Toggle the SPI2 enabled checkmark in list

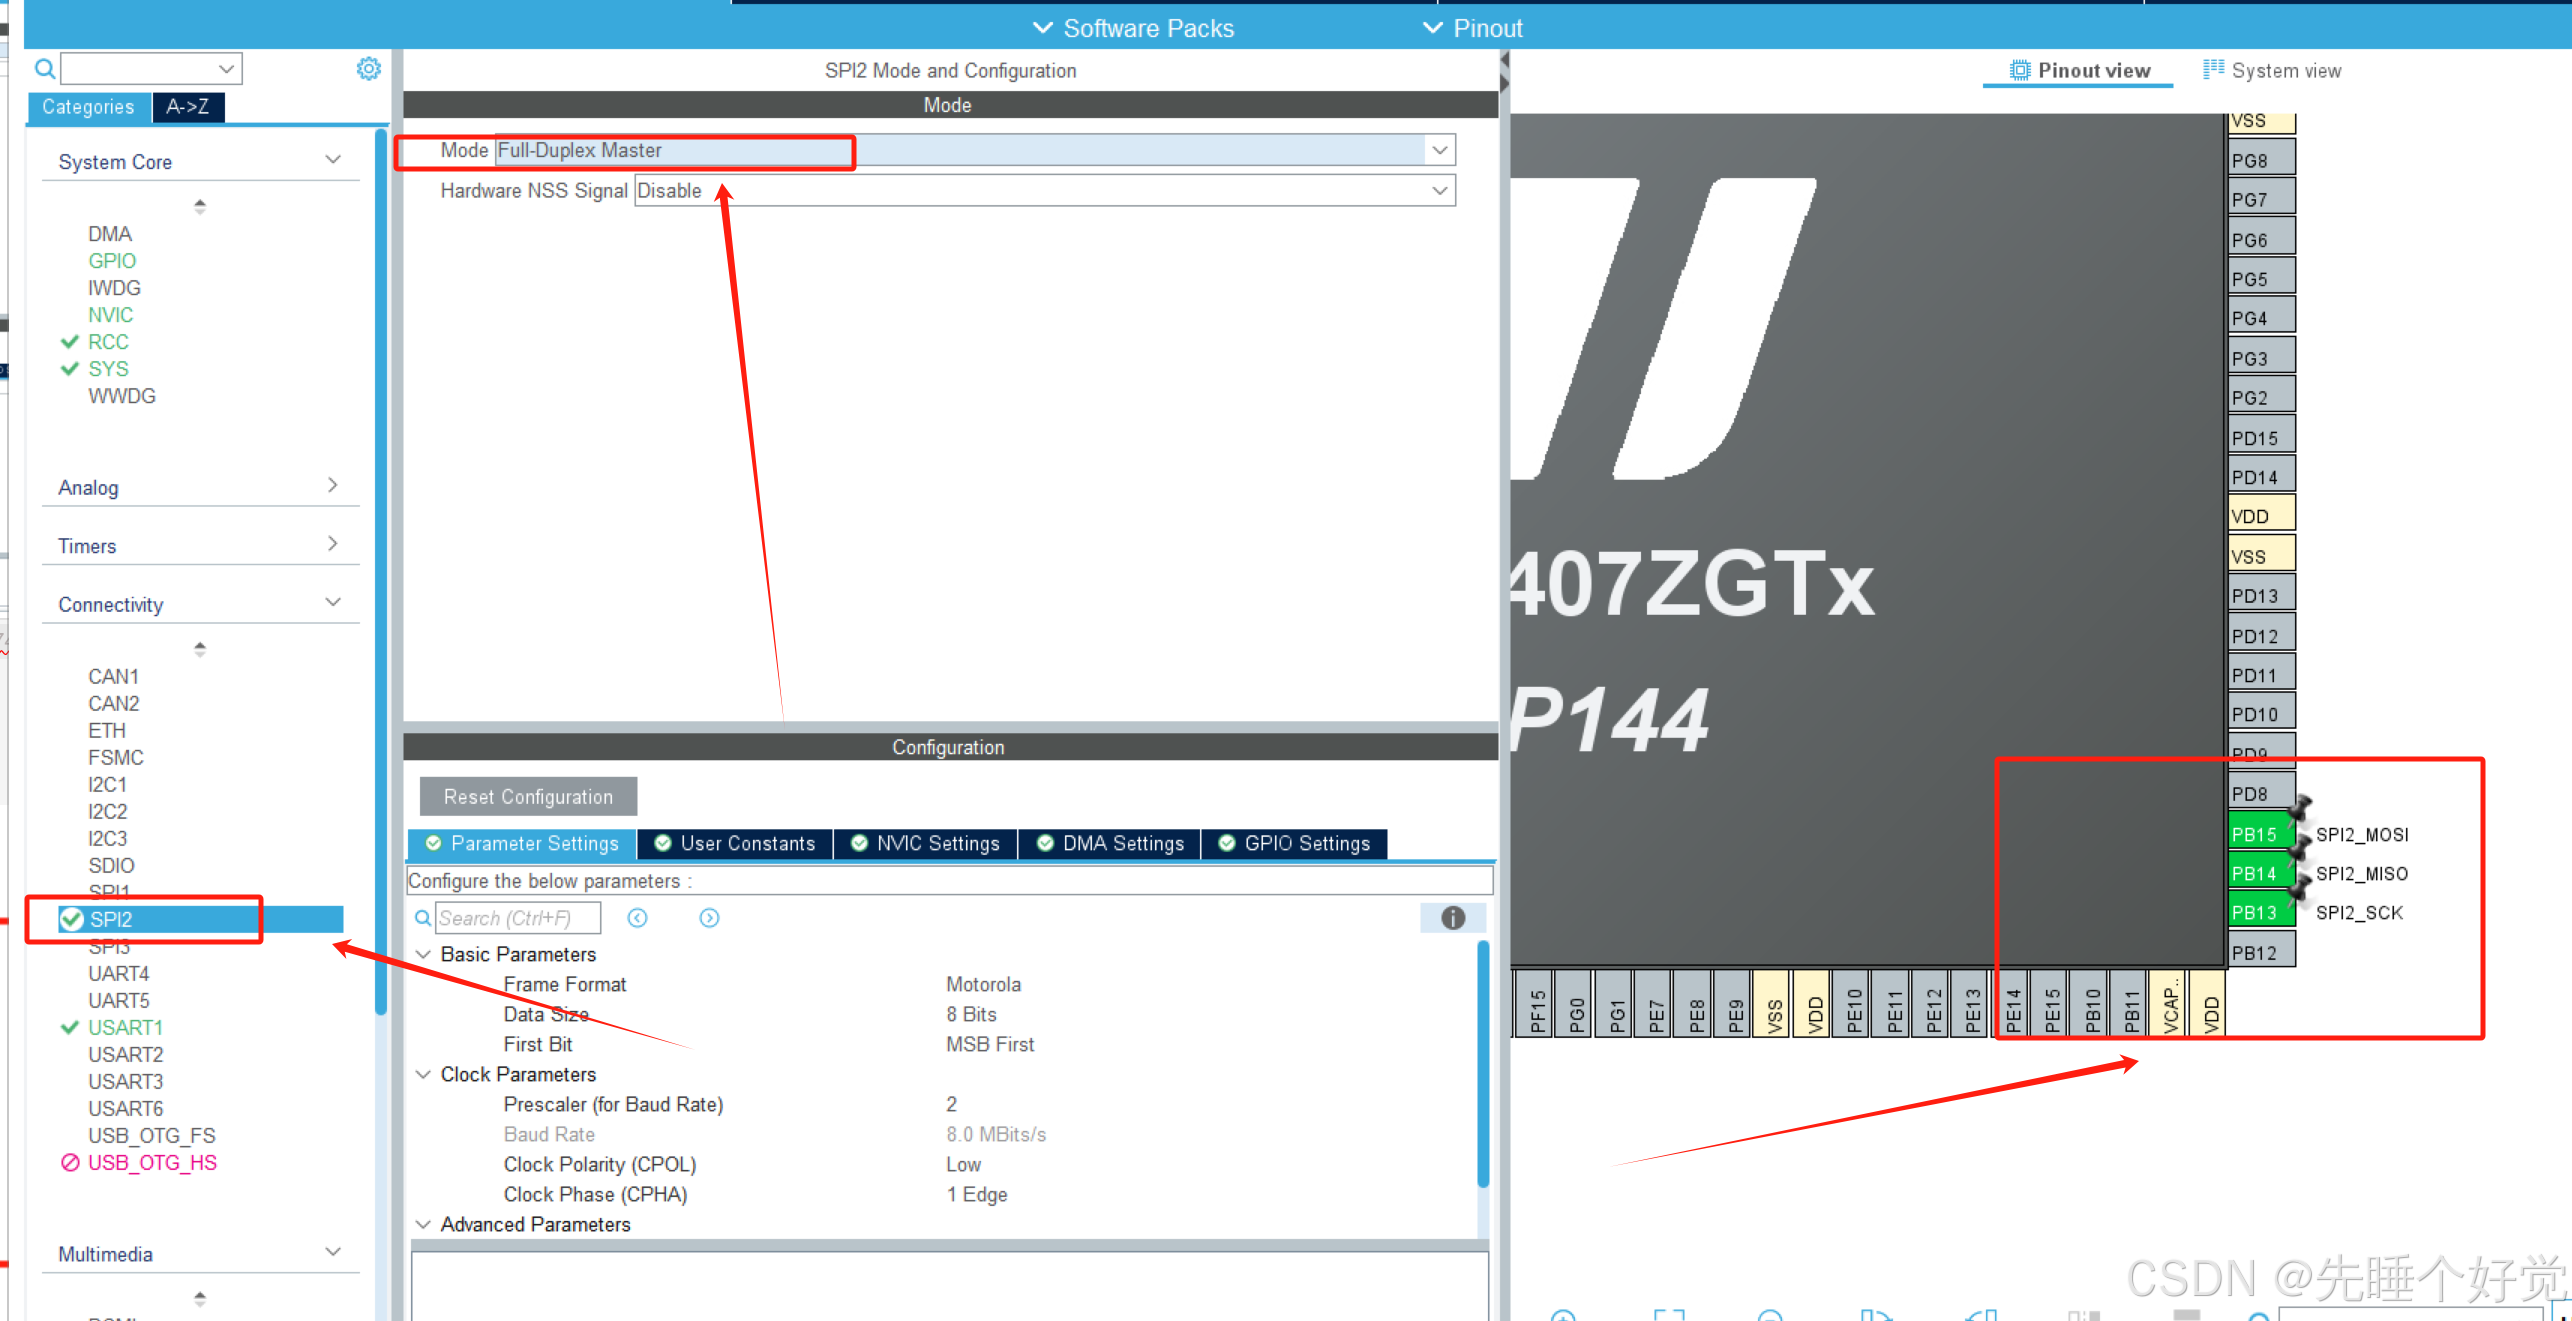[x=71, y=919]
